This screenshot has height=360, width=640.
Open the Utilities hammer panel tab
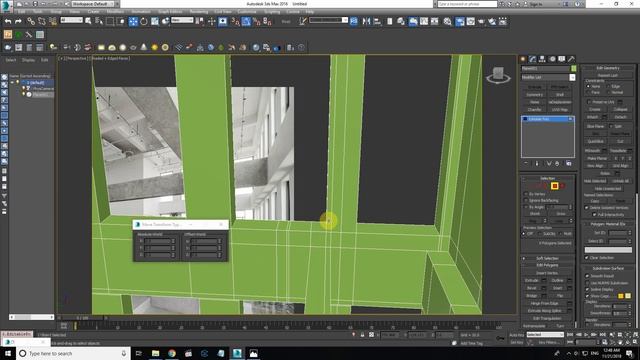571,59
